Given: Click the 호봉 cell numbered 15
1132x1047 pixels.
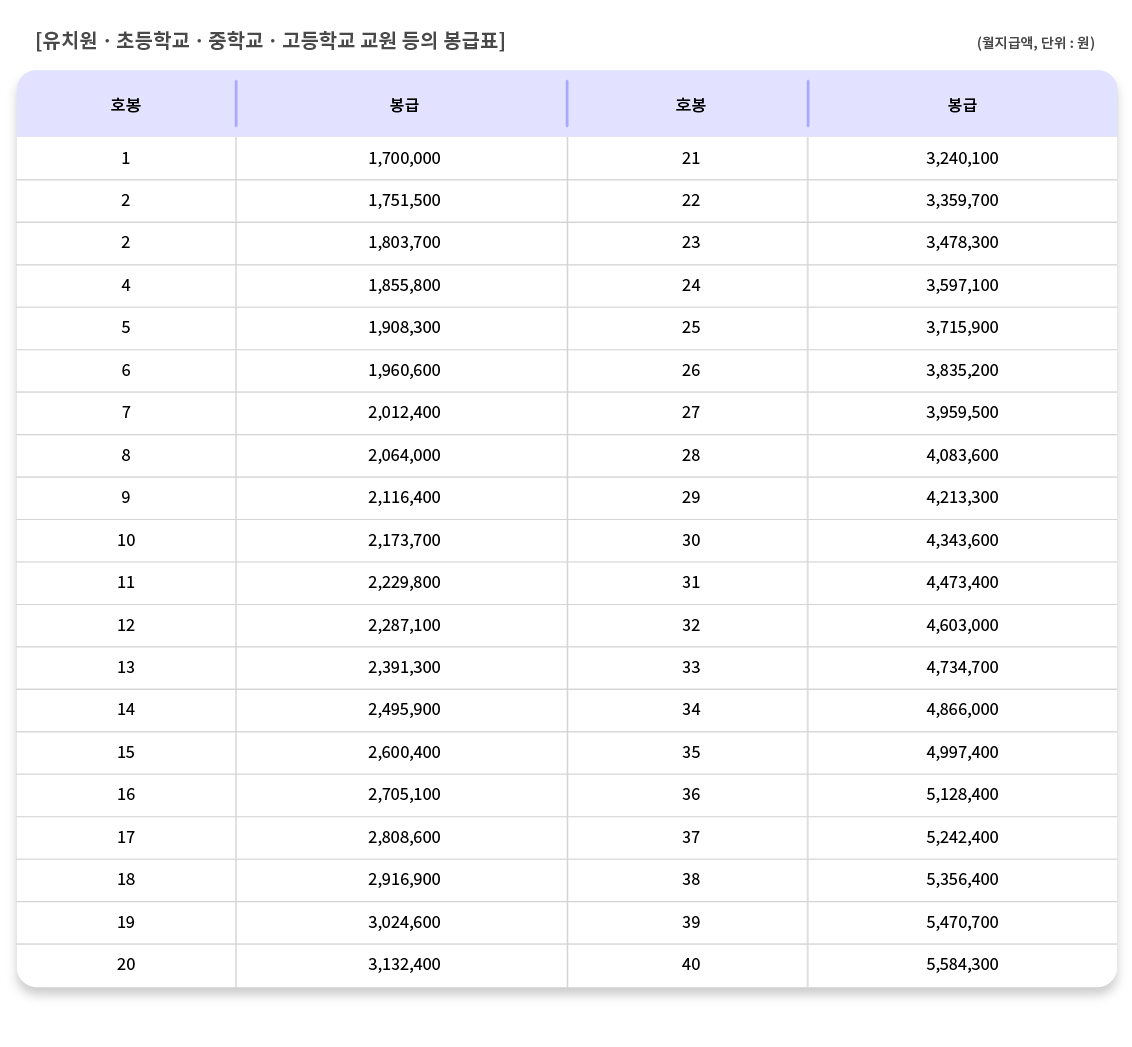Looking at the screenshot, I should [126, 752].
